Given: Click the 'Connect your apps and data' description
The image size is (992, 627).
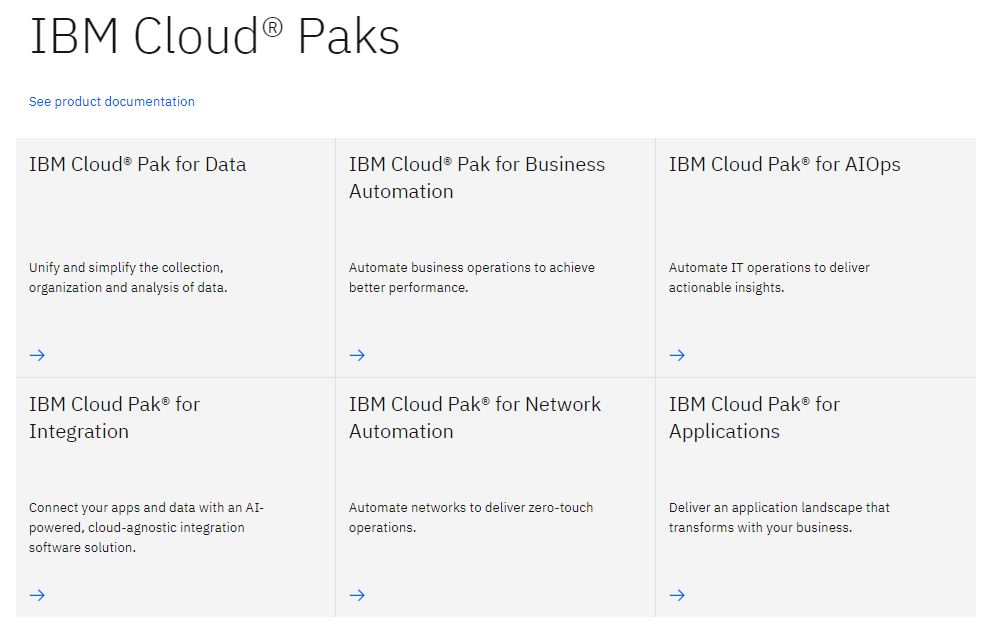Looking at the screenshot, I should (146, 527).
